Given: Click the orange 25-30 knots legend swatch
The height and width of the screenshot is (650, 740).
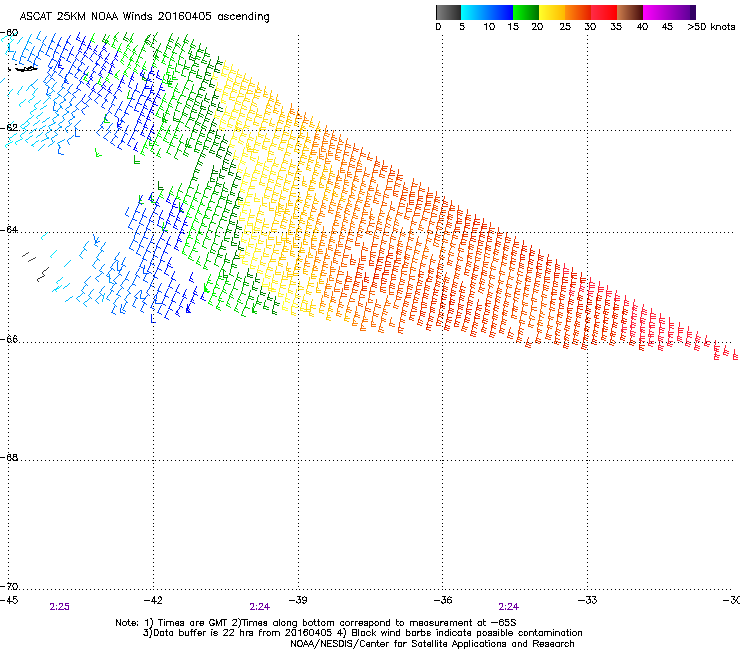Looking at the screenshot, I should coord(578,12).
